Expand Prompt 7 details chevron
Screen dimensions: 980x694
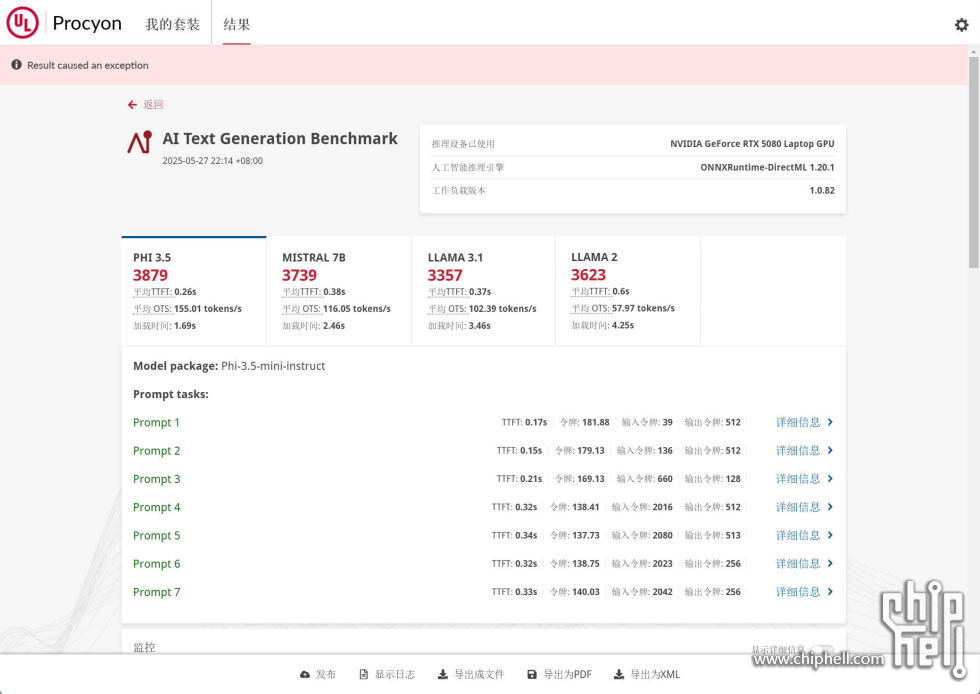[x=830, y=591]
